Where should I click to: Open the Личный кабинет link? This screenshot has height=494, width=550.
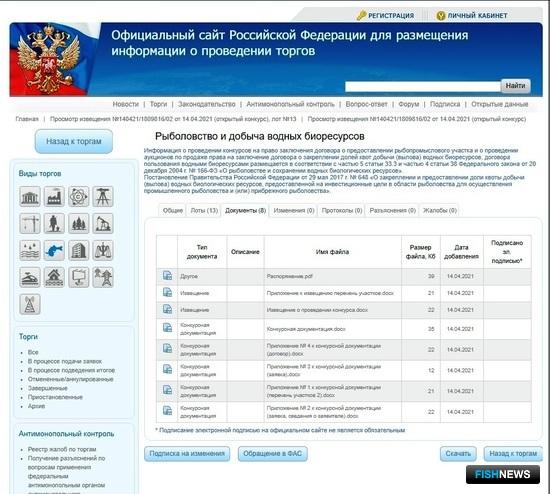pyautogui.click(x=477, y=15)
